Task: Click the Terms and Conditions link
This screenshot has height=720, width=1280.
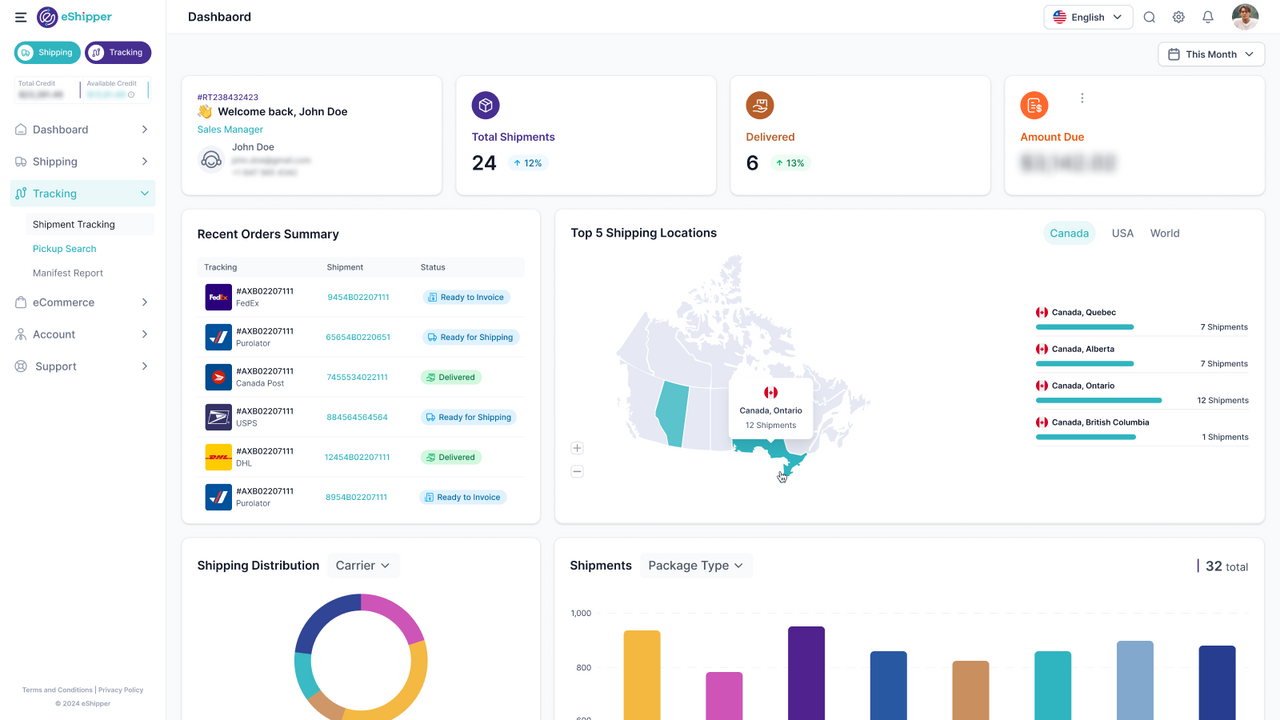Action: point(57,690)
